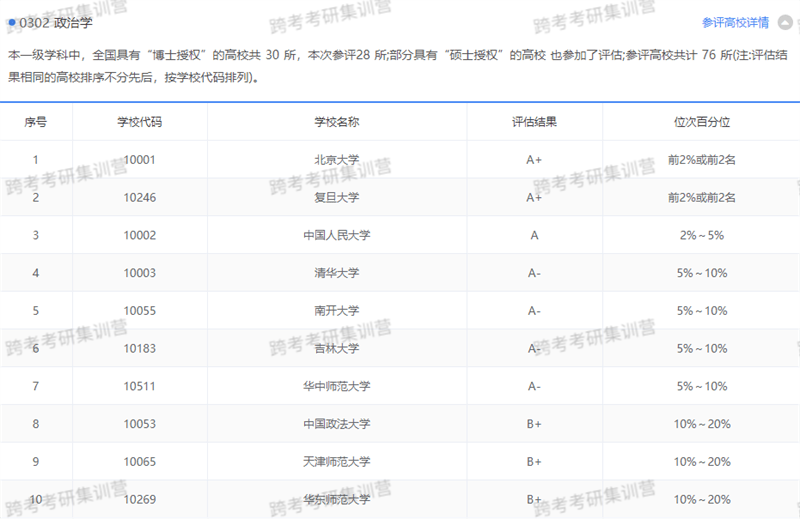Click 5%~10% in 南开大学 row
Viewport: 800px width, 519px height.
tap(702, 311)
